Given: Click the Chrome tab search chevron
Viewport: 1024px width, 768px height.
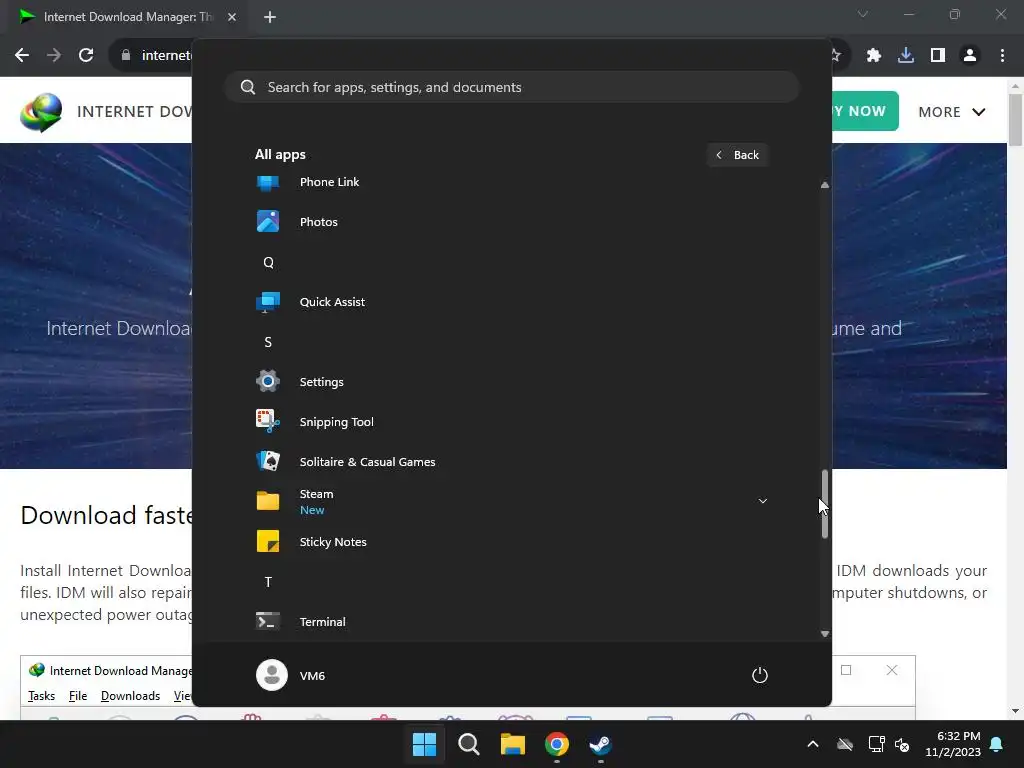Looking at the screenshot, I should tap(863, 14).
